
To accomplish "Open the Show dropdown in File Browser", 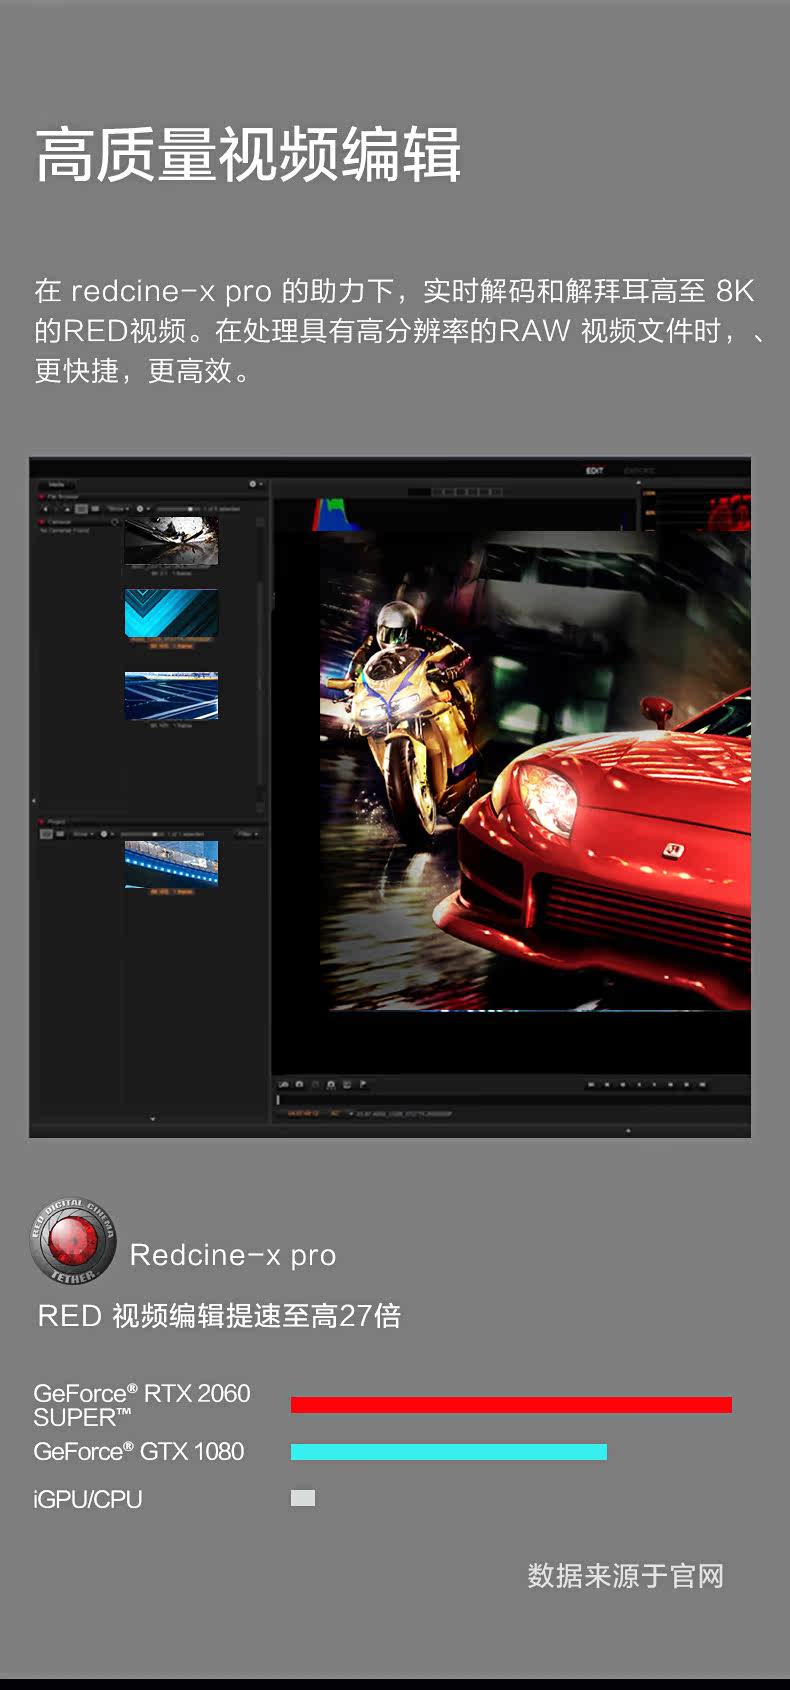I will coord(118,509).
